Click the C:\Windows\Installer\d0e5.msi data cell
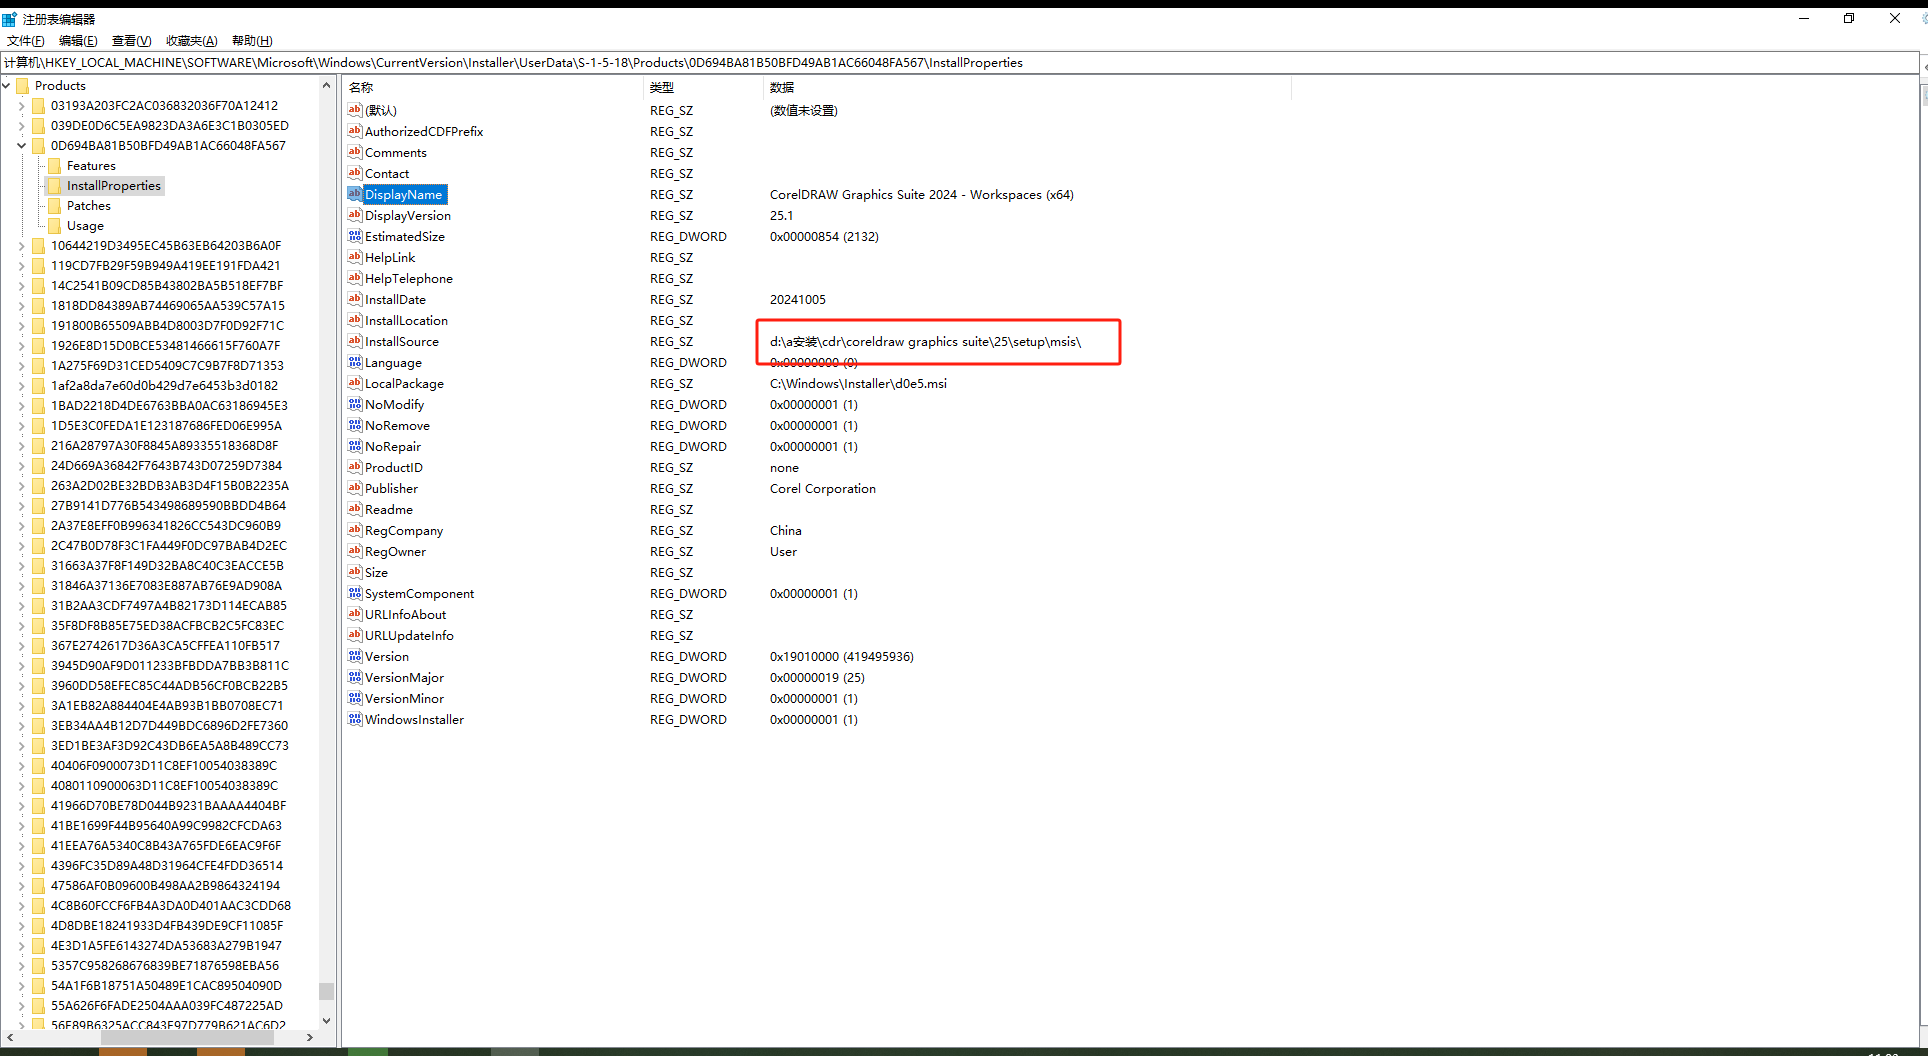The width and height of the screenshot is (1928, 1056). (858, 383)
